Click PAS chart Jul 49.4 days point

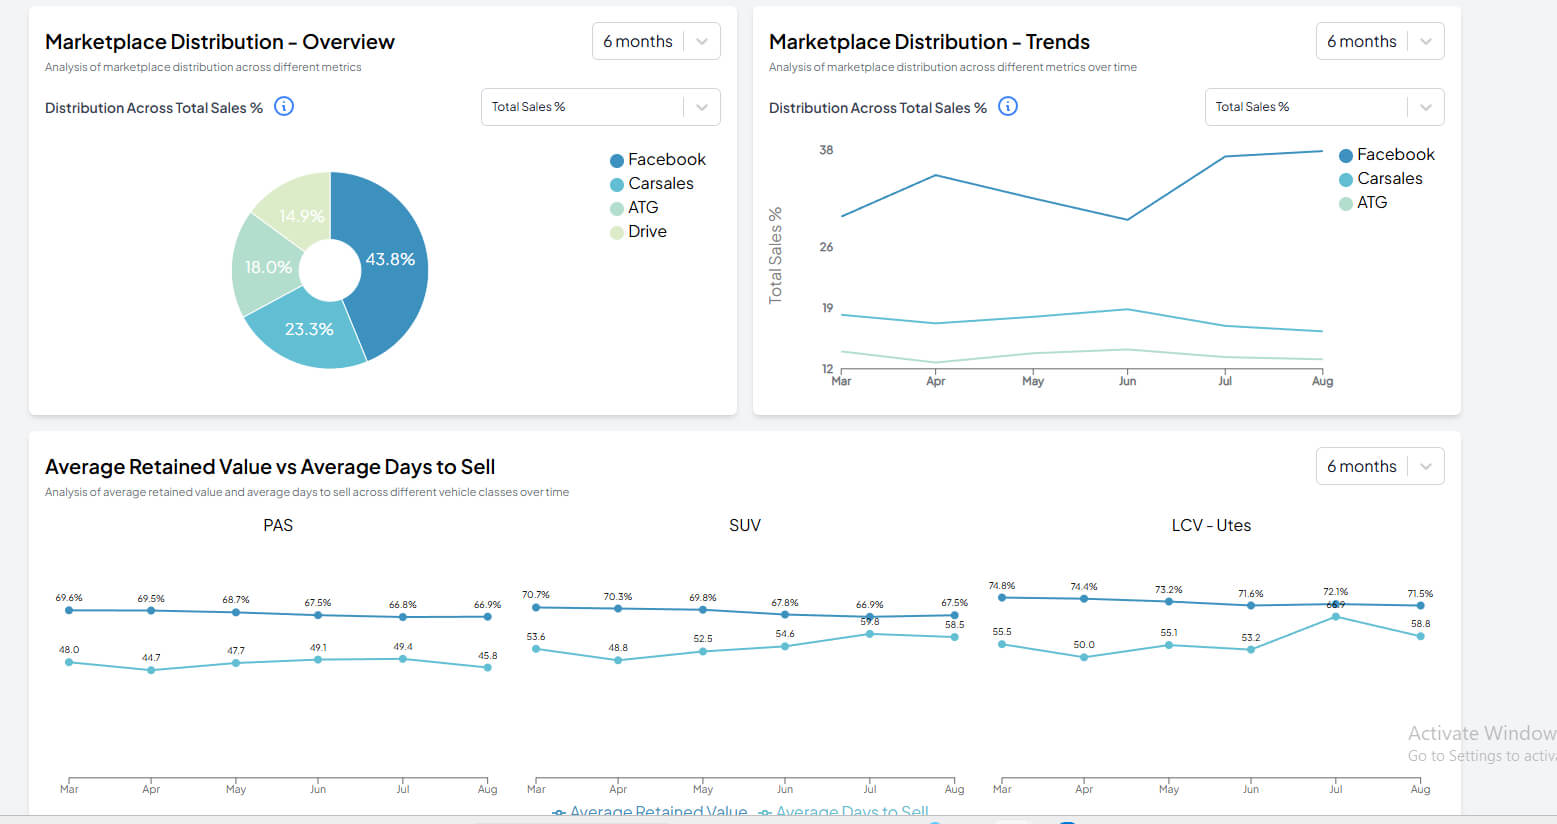tap(403, 659)
